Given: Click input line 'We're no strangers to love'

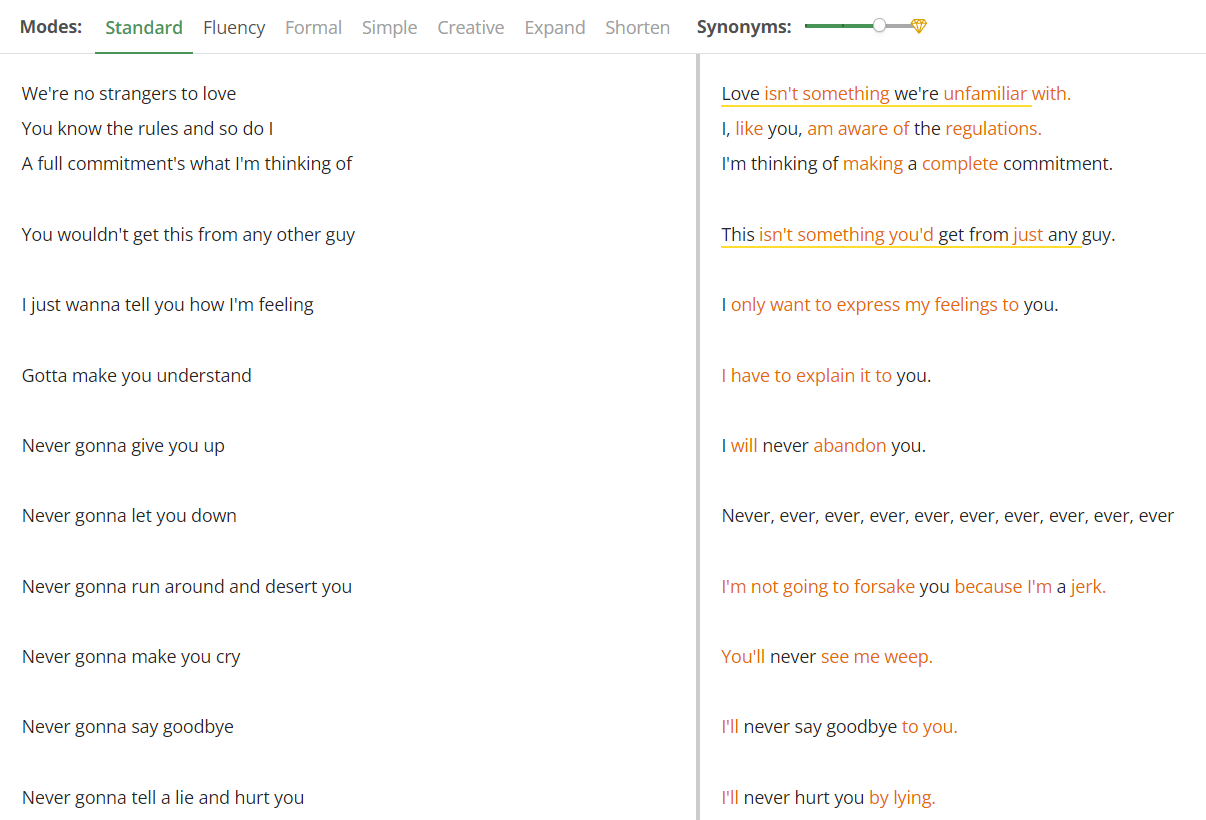Looking at the screenshot, I should (x=129, y=94).
